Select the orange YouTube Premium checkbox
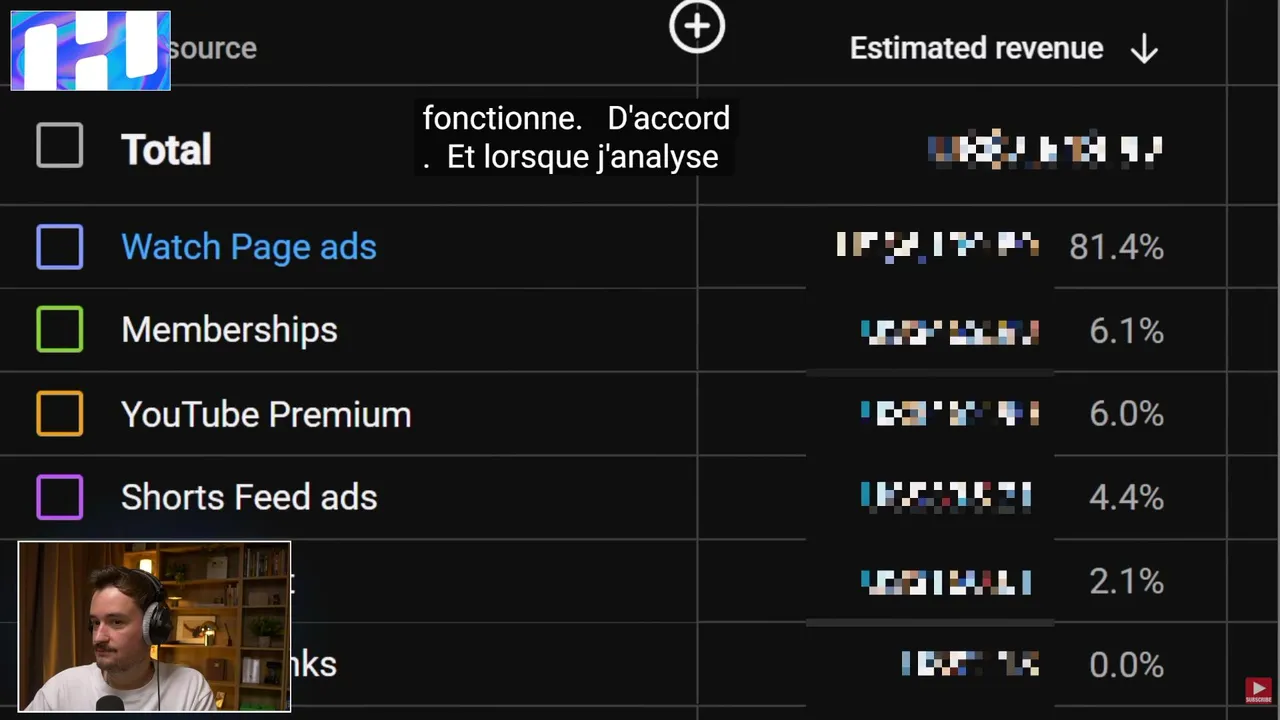1280x720 pixels. pyautogui.click(x=60, y=414)
